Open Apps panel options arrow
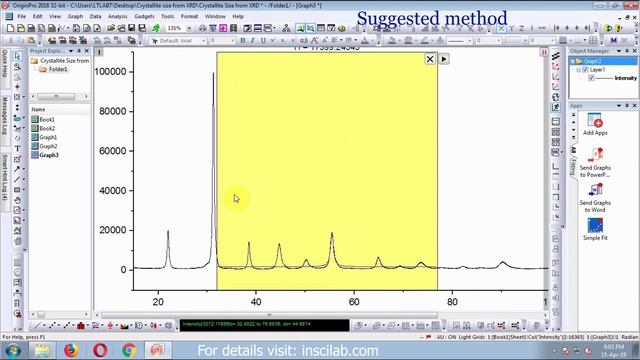This screenshot has height=360, width=640. pyautogui.click(x=619, y=106)
